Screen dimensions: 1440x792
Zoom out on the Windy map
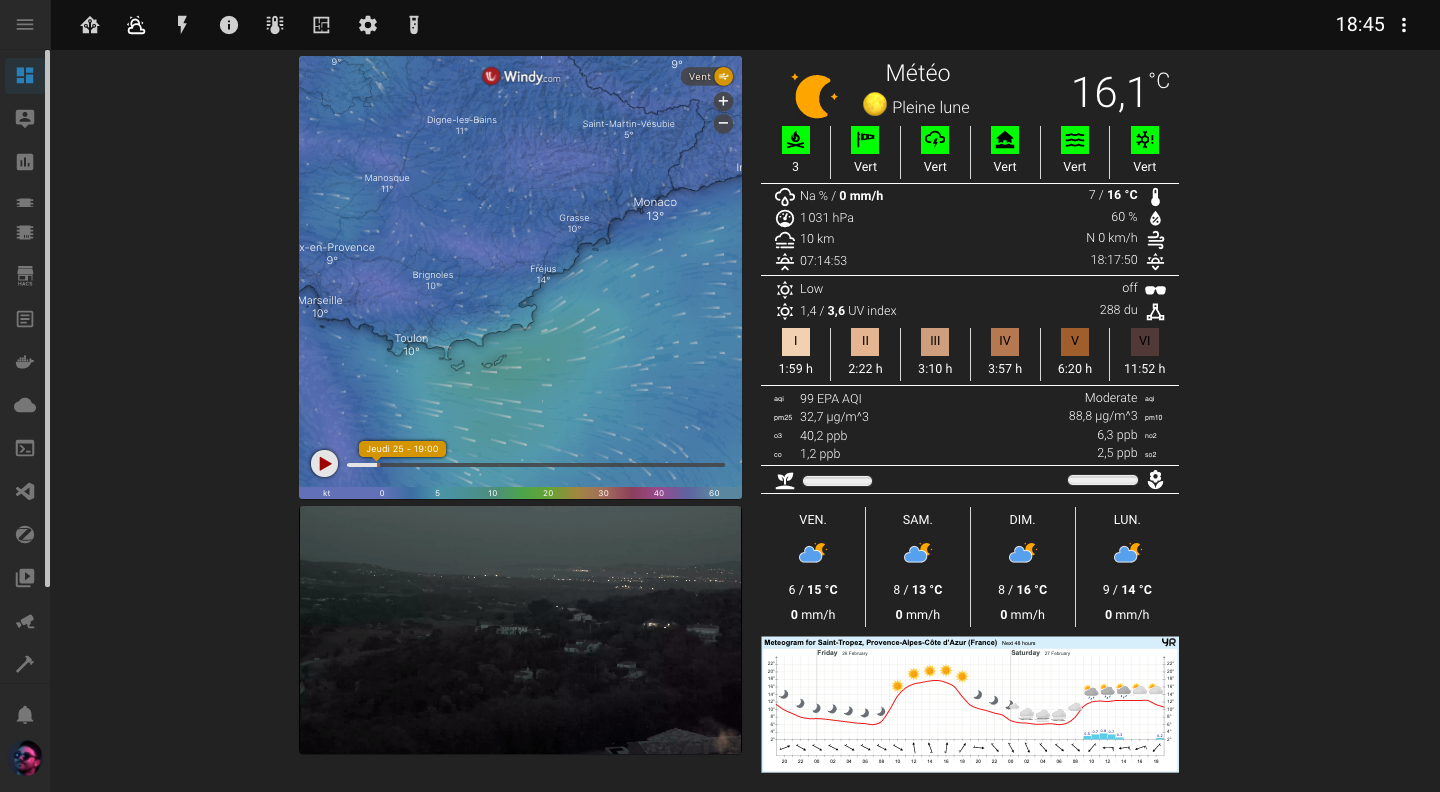[723, 124]
